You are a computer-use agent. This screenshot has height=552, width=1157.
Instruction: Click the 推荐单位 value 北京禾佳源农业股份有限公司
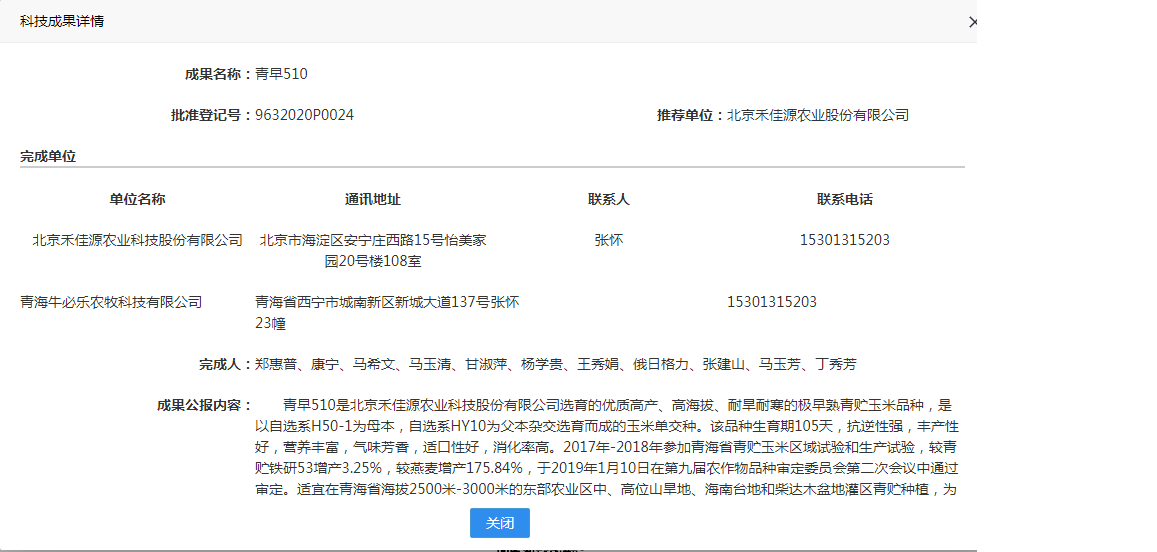(x=817, y=115)
